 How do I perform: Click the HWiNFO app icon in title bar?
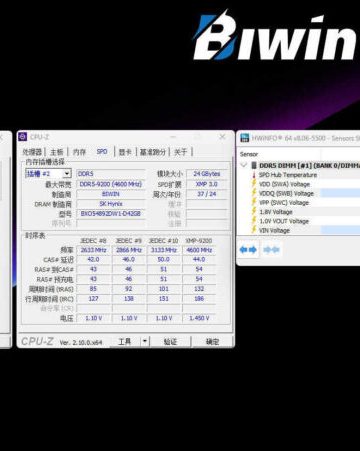click(x=245, y=138)
